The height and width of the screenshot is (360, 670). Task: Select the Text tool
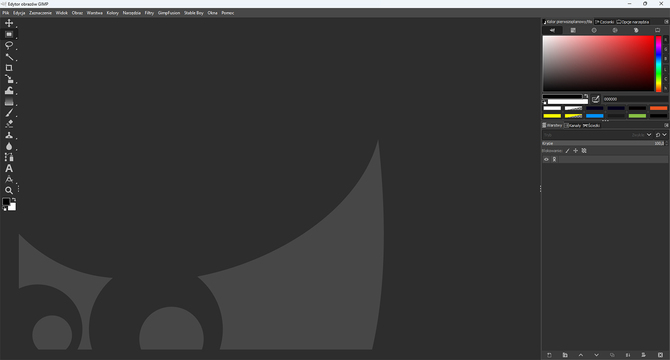[x=9, y=169]
